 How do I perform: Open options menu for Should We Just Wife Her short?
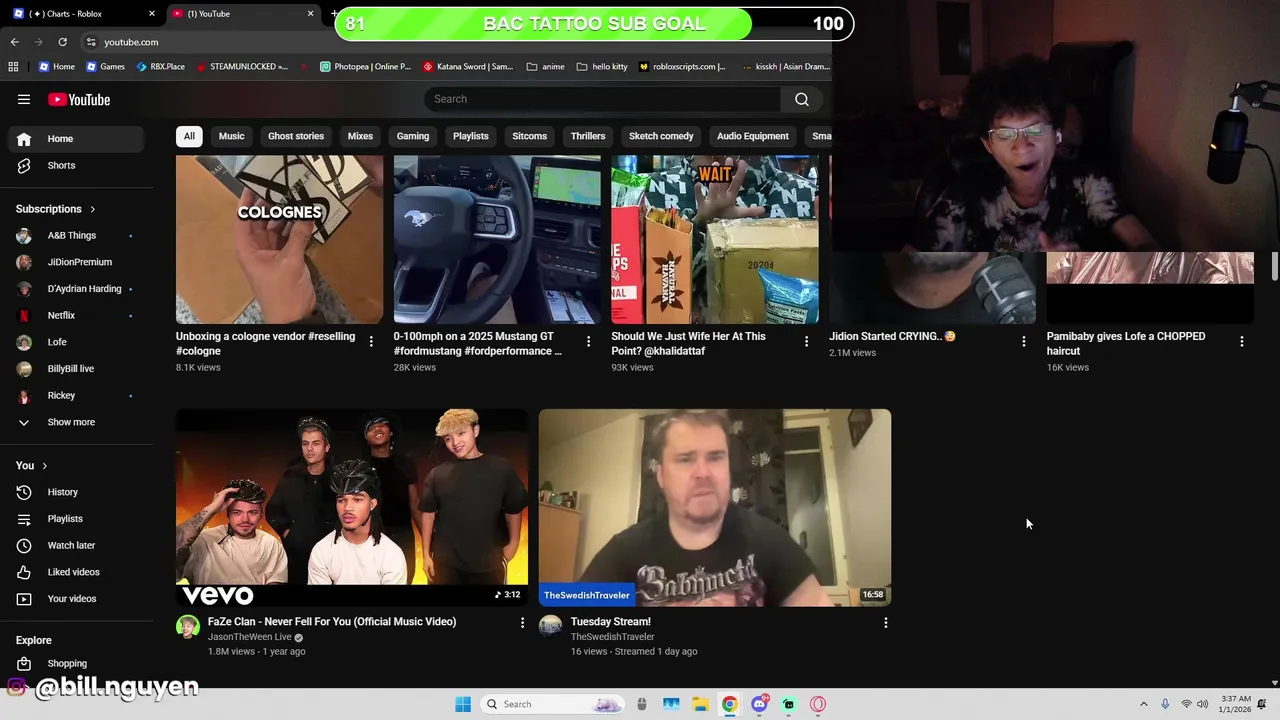[x=806, y=342]
